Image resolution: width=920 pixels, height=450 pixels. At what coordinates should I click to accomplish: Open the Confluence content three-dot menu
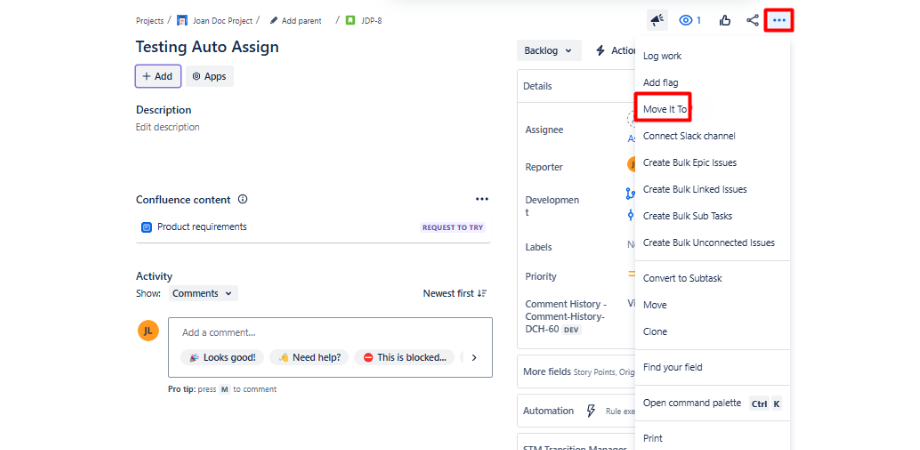[x=482, y=199]
